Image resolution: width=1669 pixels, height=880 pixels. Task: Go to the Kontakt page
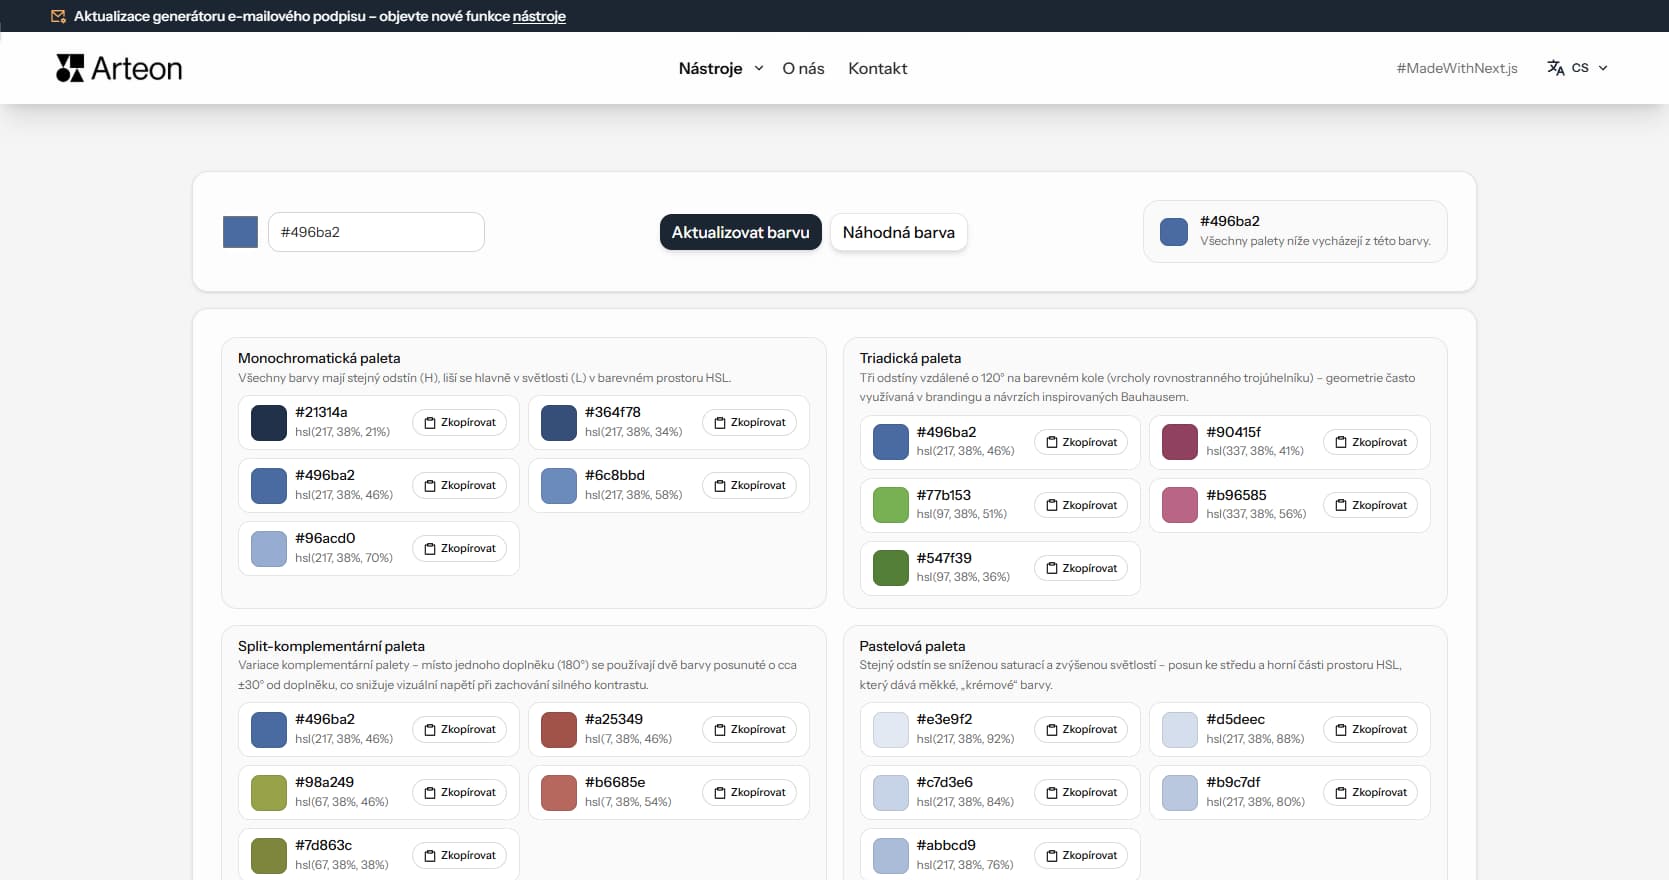pos(877,68)
